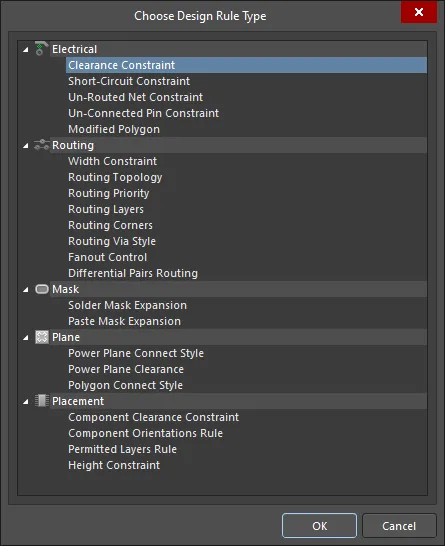
Task: Collapse the Electrical category
Action: (x=25, y=50)
